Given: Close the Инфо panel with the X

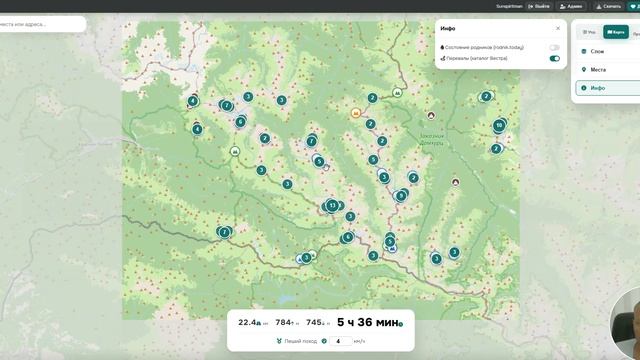Looking at the screenshot, I should tap(558, 28).
